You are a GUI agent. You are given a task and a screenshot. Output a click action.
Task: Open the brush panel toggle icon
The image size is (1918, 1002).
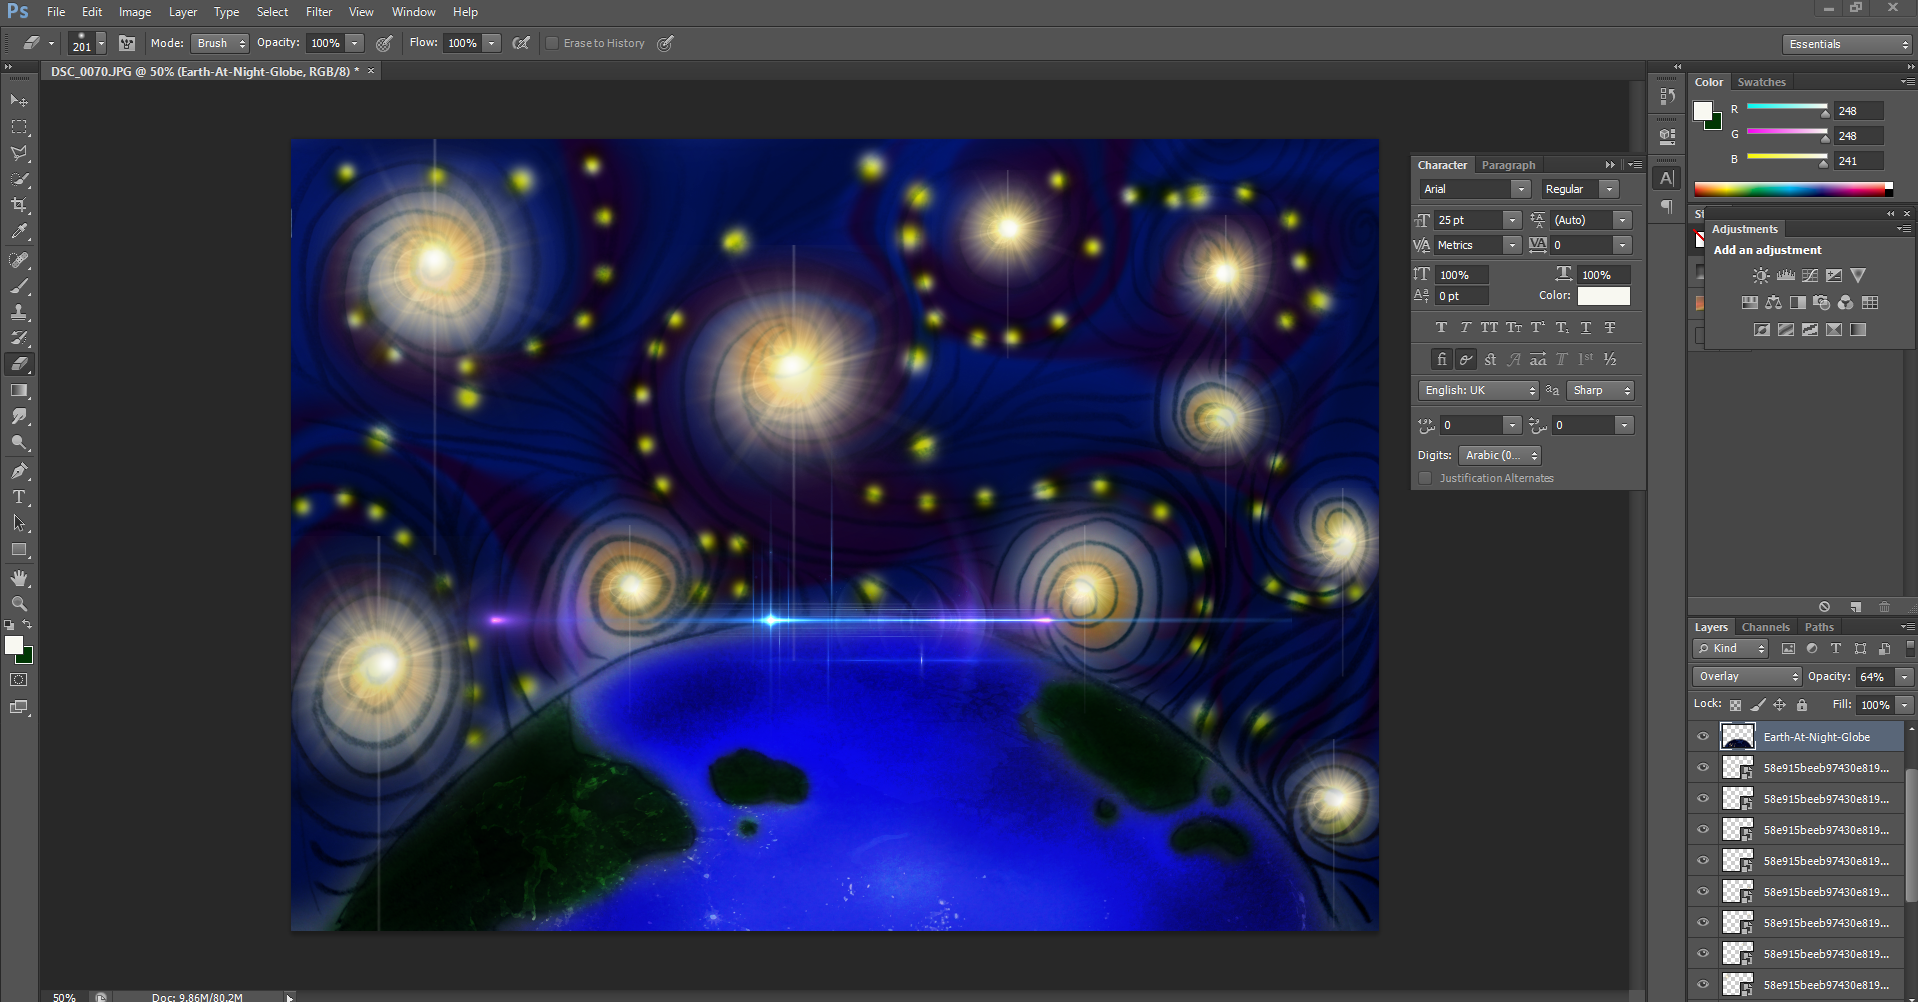pyautogui.click(x=127, y=43)
